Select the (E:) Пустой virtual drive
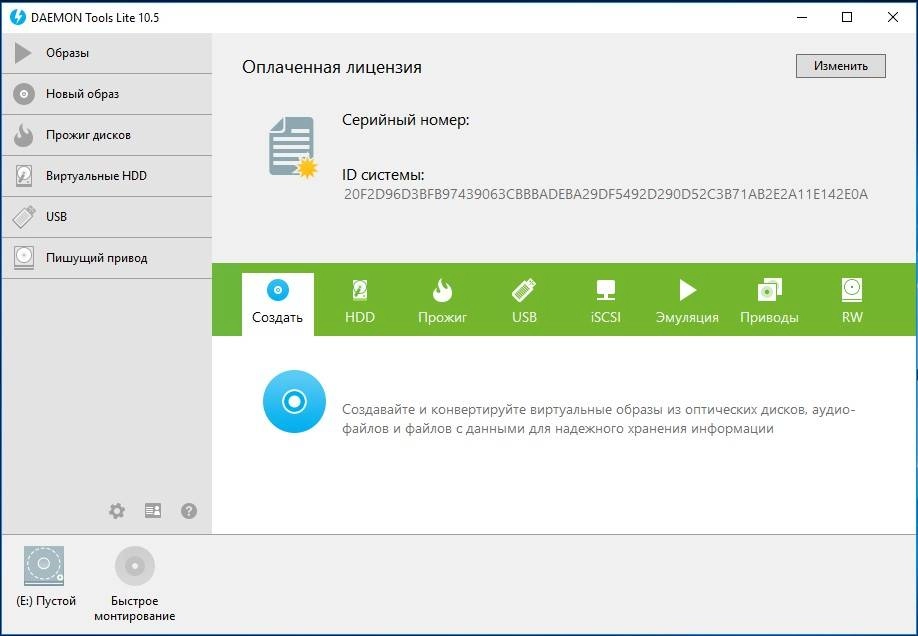Image resolution: width=918 pixels, height=636 pixels. pos(46,577)
